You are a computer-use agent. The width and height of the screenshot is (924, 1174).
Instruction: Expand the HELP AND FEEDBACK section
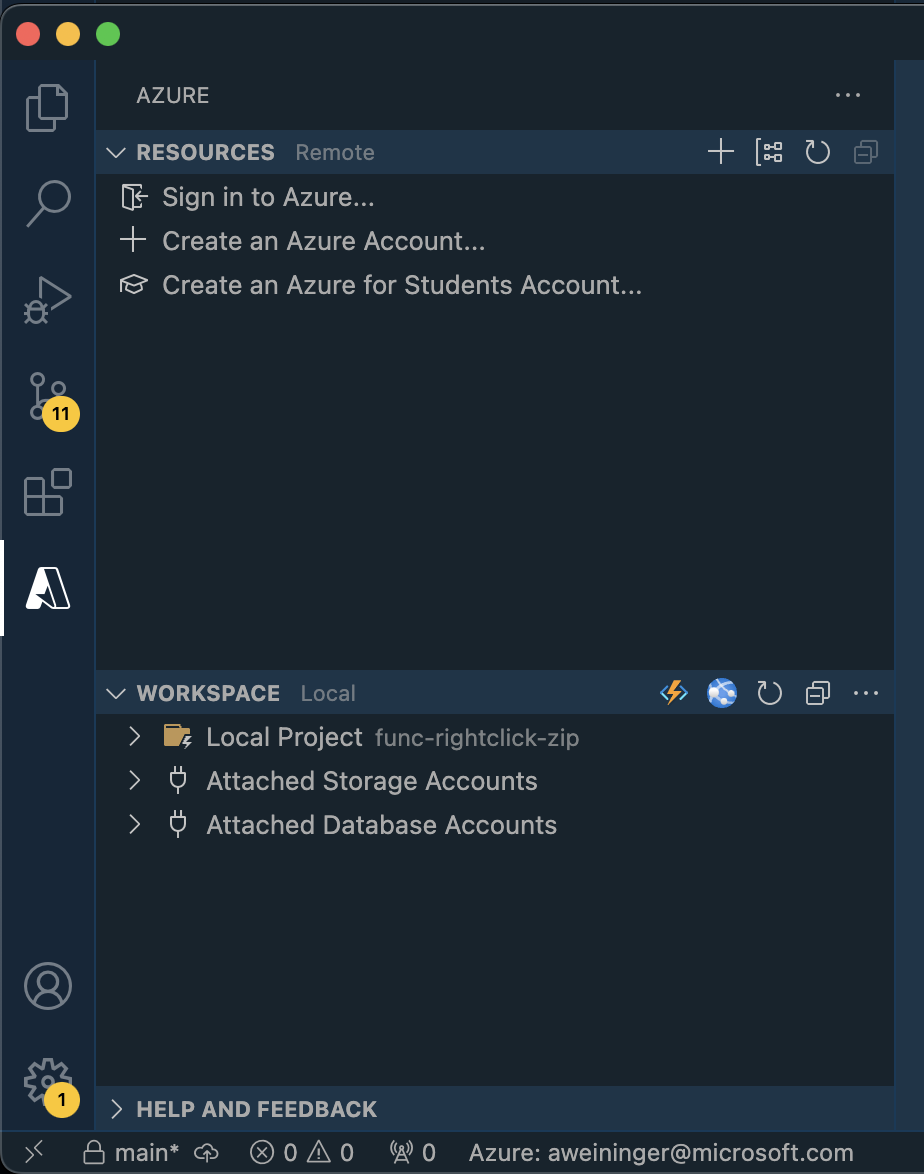pos(115,1109)
